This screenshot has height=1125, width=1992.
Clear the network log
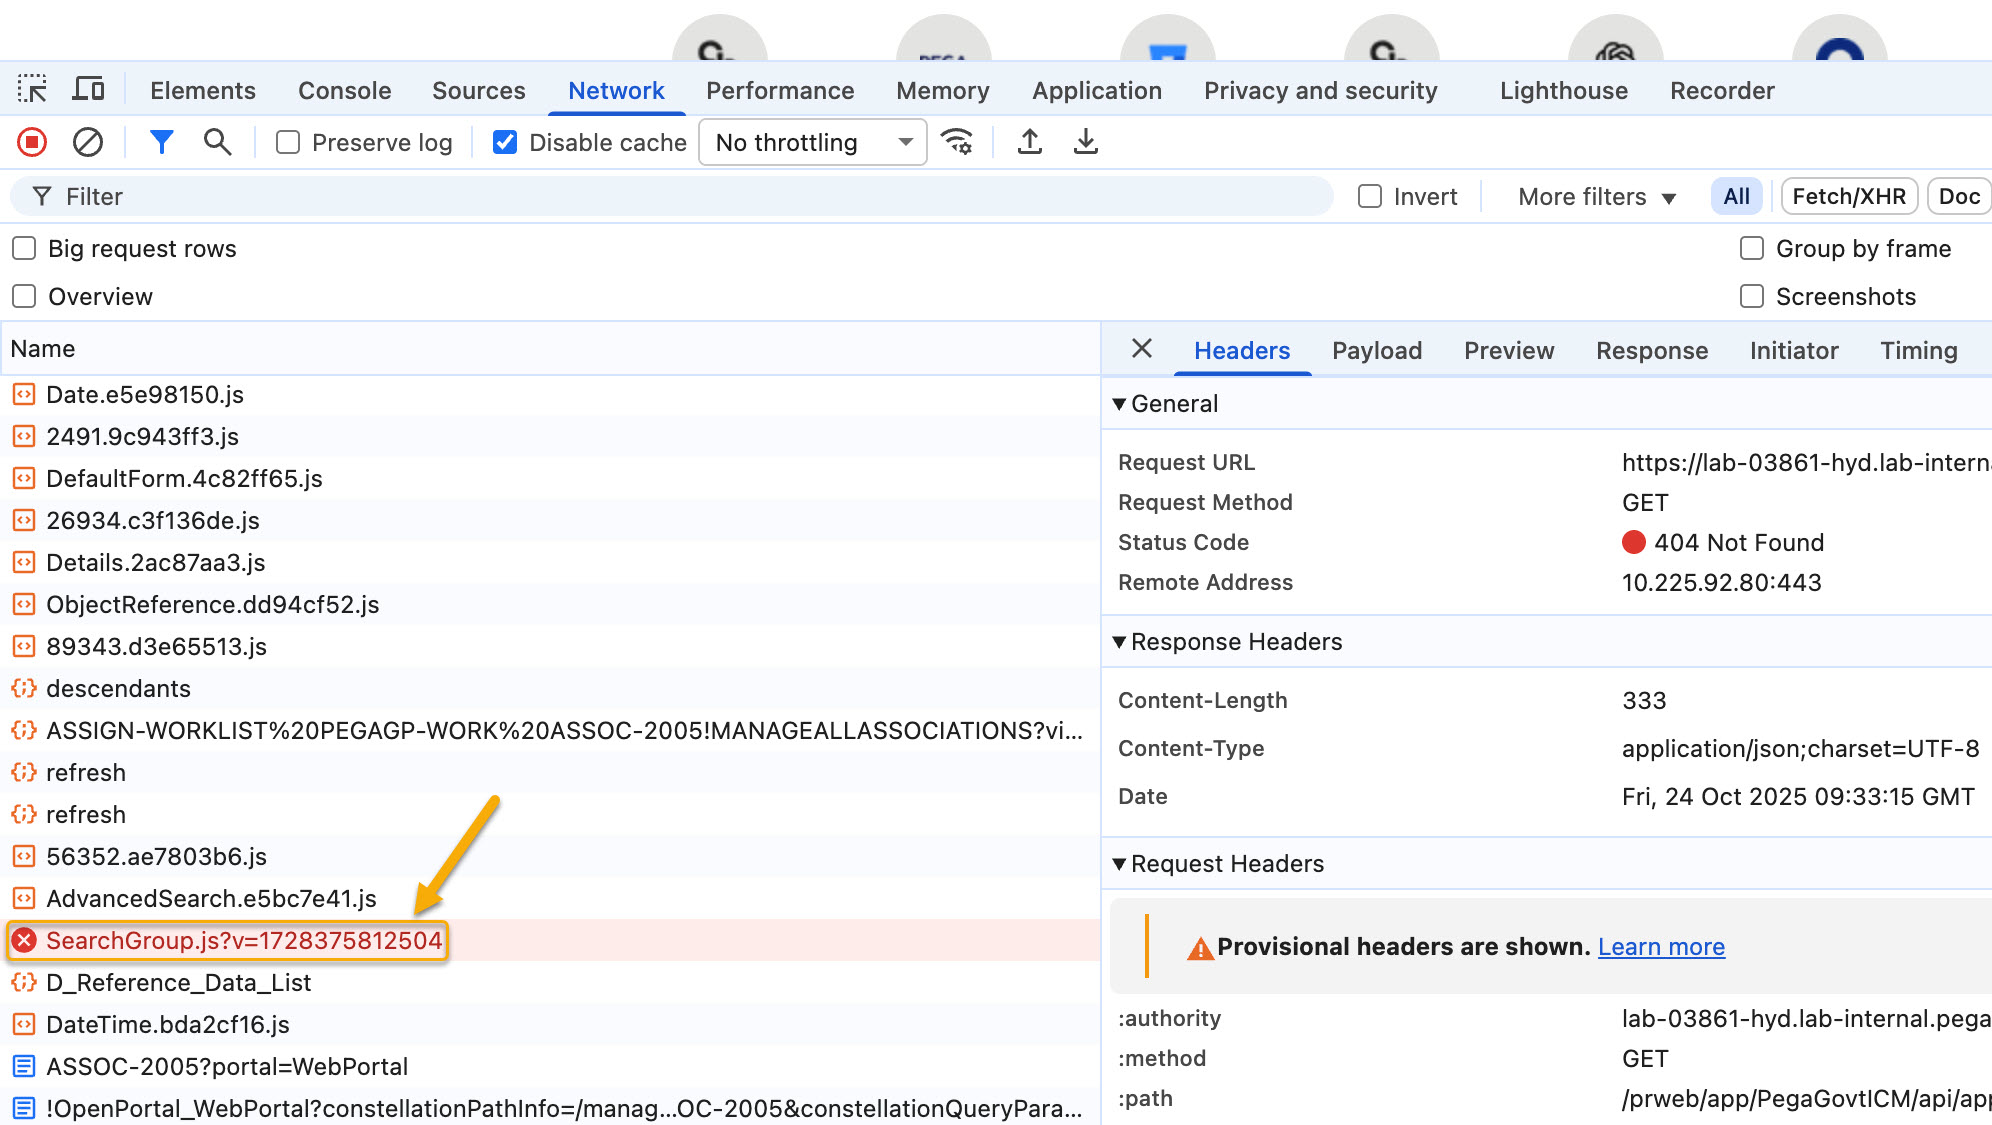tap(88, 142)
